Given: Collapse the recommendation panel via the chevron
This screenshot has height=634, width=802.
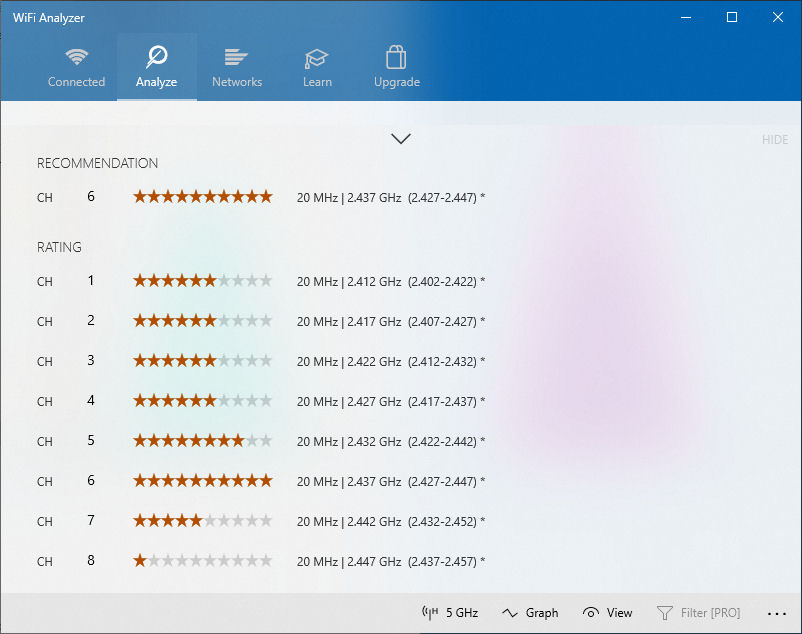Looking at the screenshot, I should coord(400,138).
